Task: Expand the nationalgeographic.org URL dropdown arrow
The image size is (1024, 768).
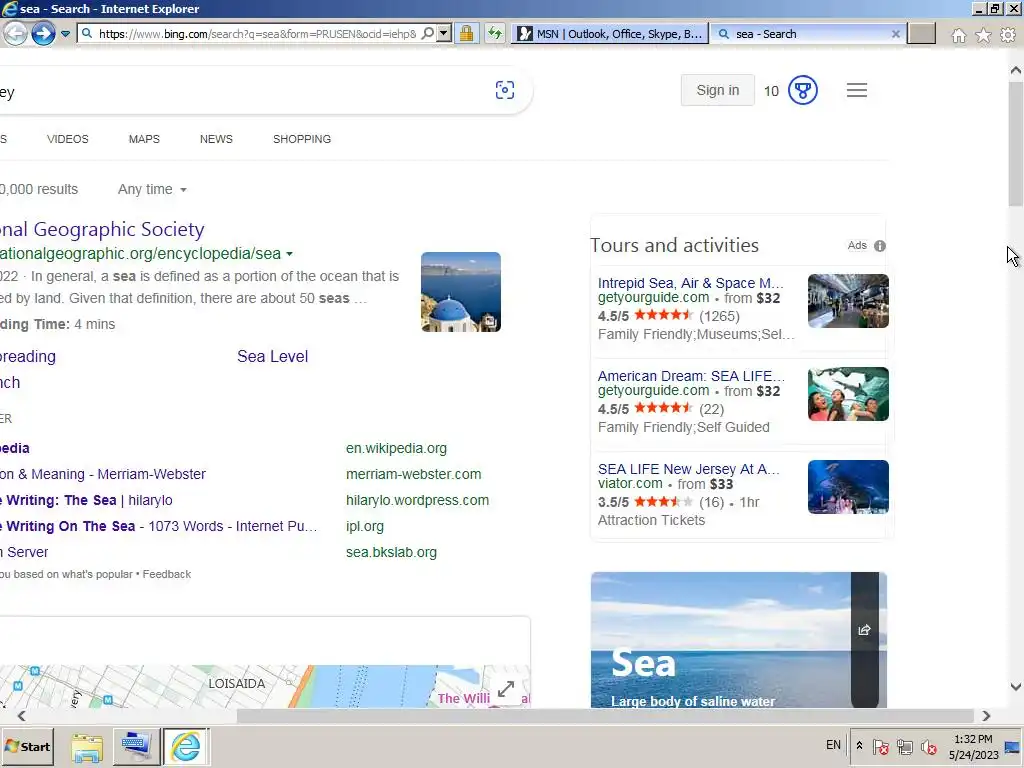Action: 289,254
